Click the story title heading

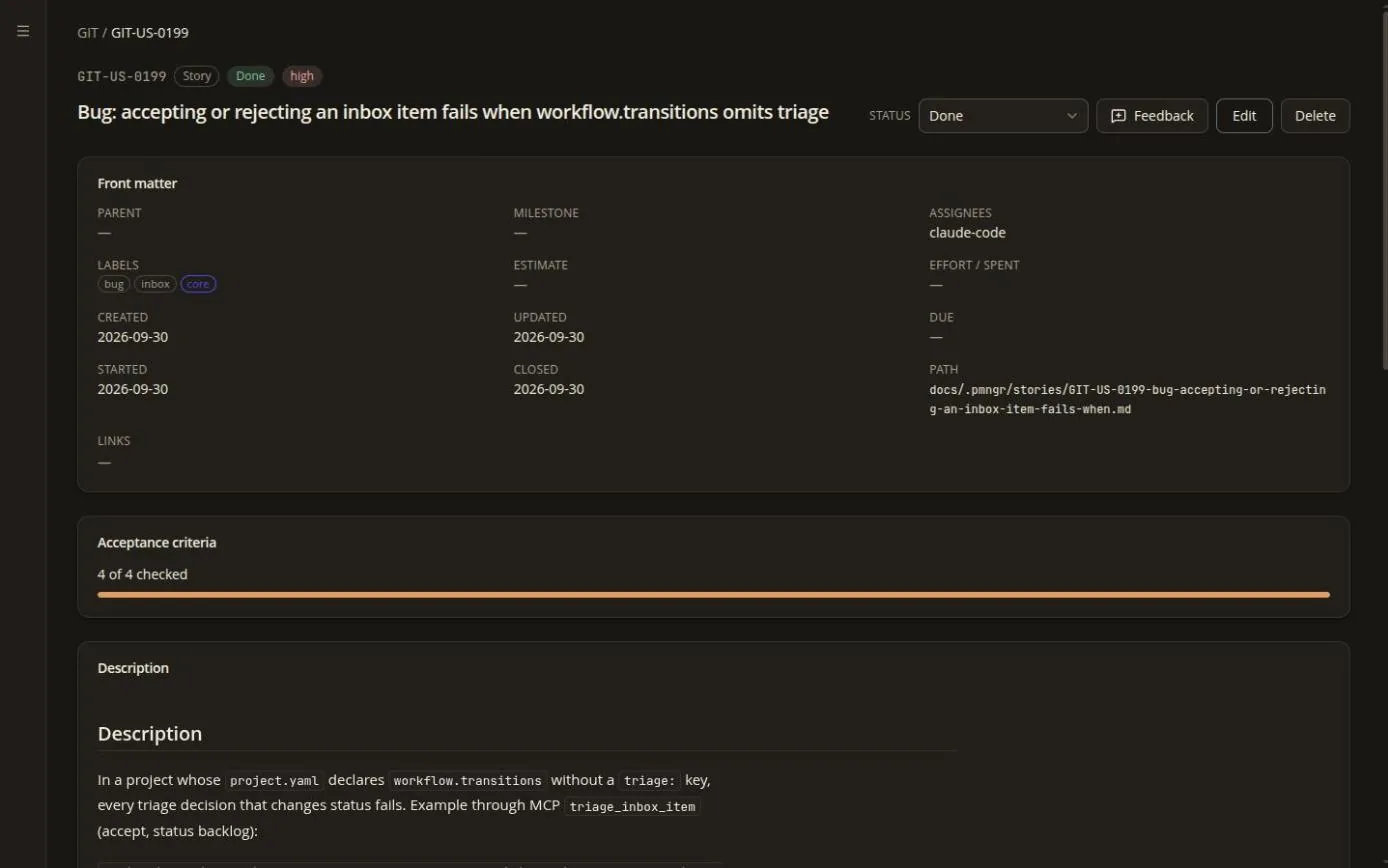pos(453,112)
